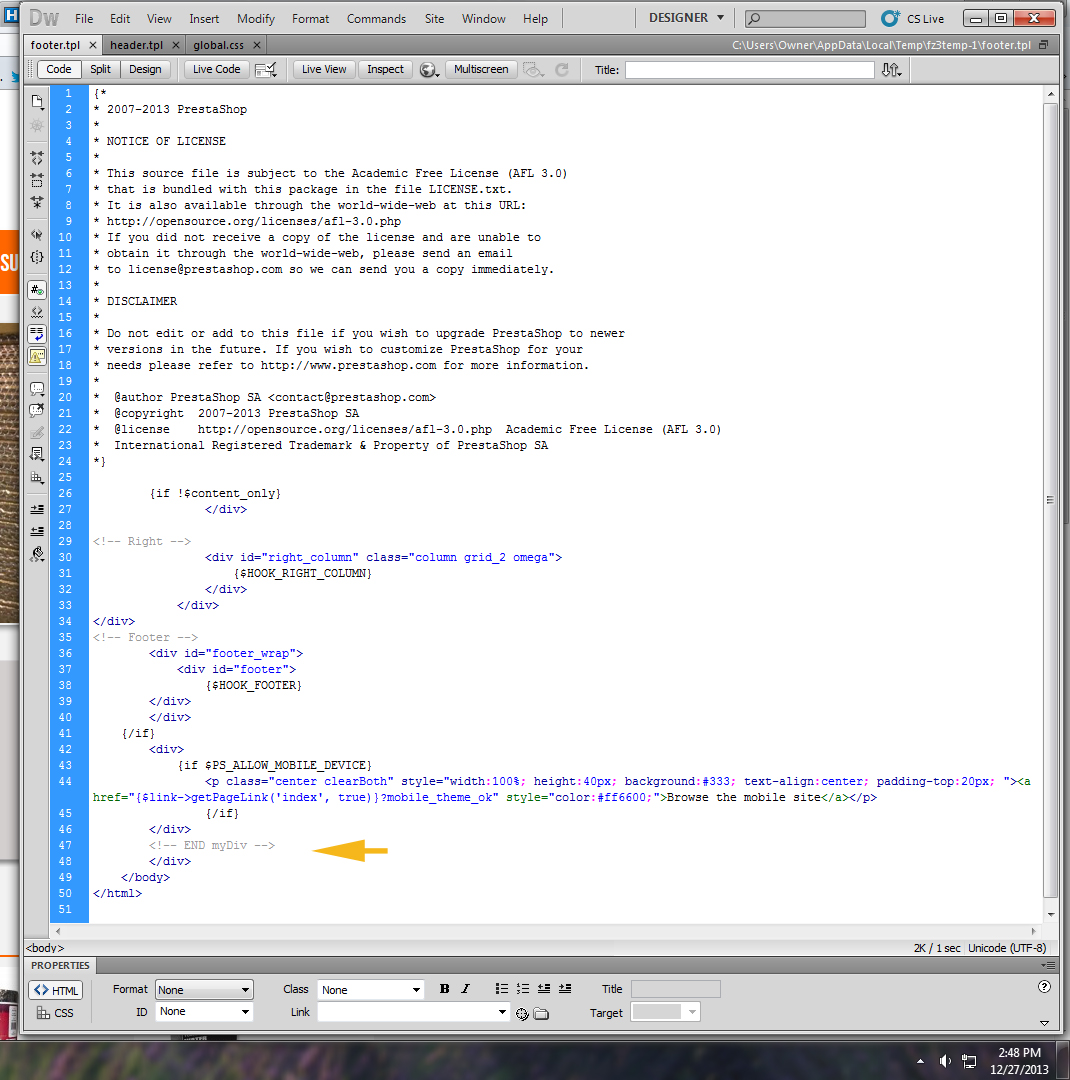This screenshot has width=1070, height=1080.
Task: Toggle Live View
Action: 324,70
